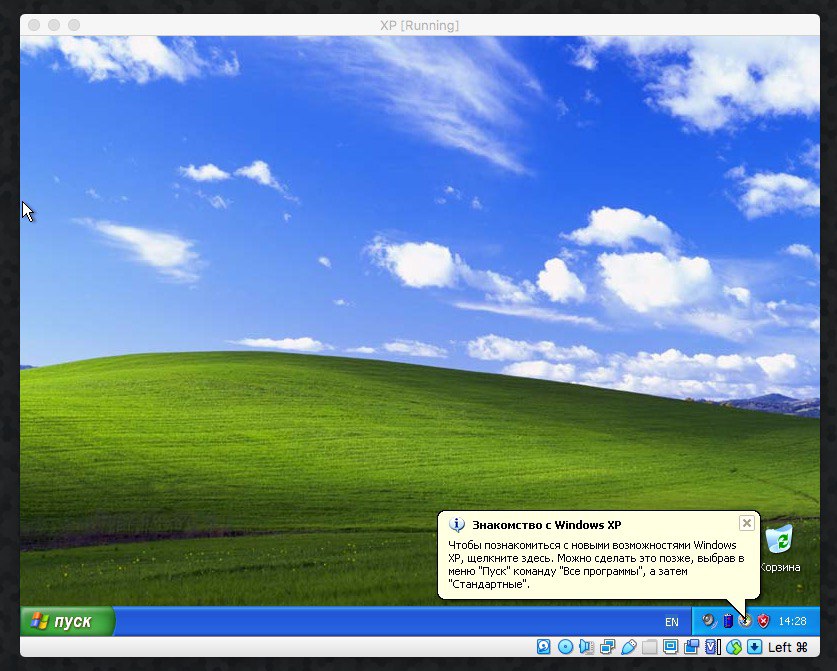This screenshot has width=837, height=671.
Task: Minimize the XP [Running] VirtualBox window
Action: (x=54, y=25)
